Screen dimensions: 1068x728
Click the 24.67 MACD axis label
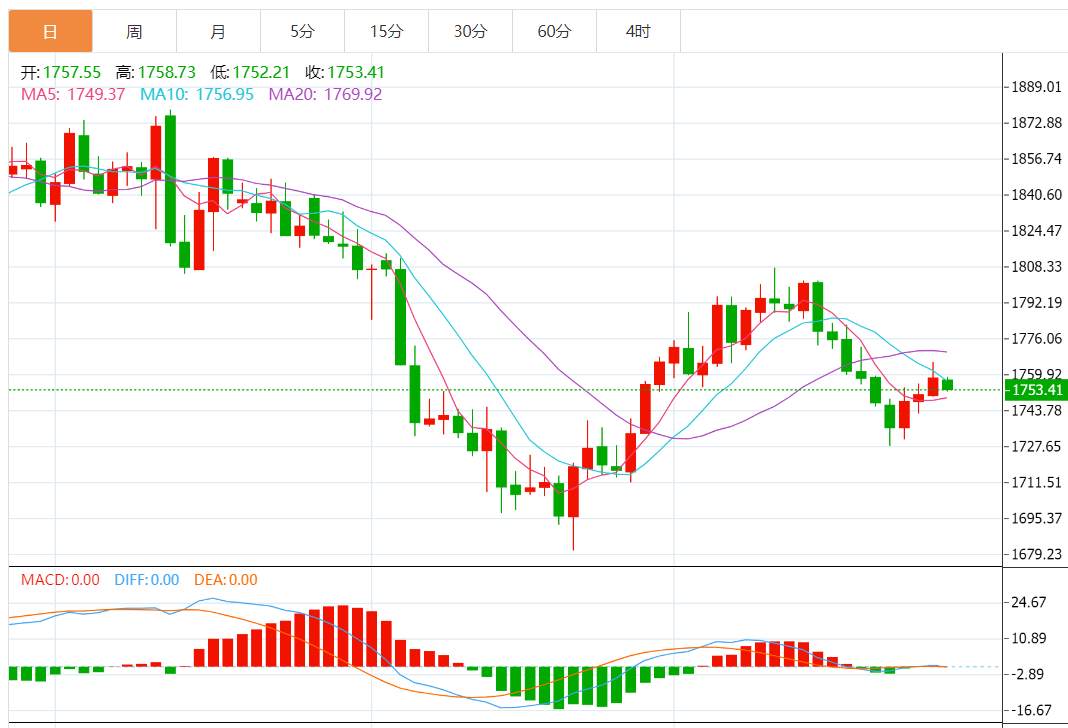pos(1028,602)
